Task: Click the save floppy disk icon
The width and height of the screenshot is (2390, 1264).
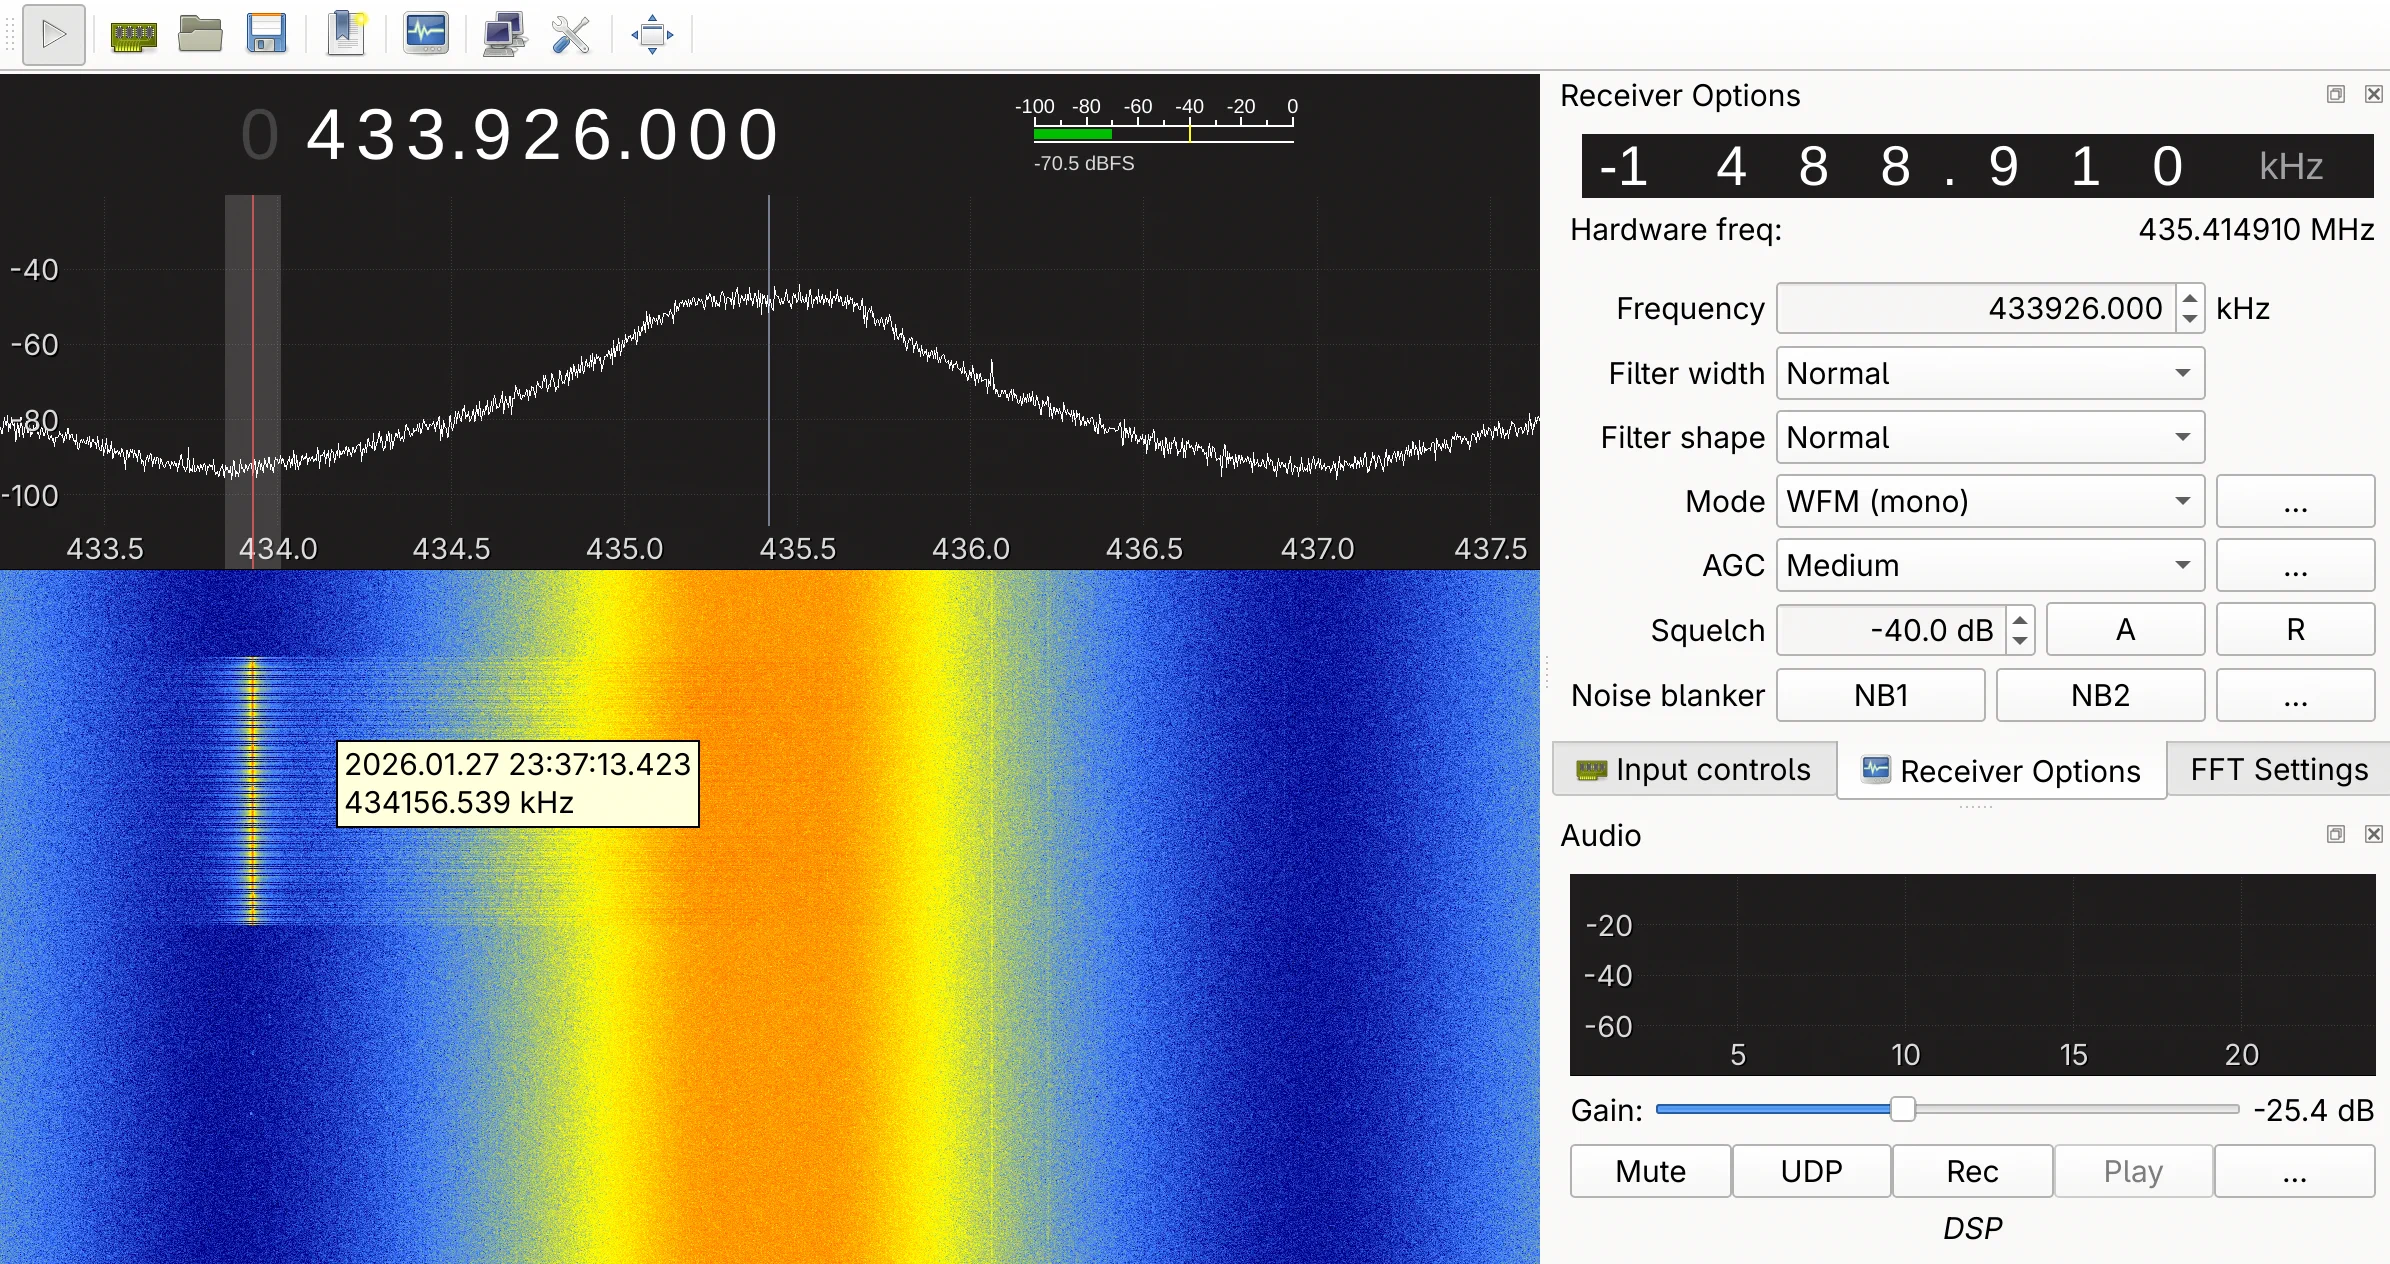Action: tap(267, 34)
